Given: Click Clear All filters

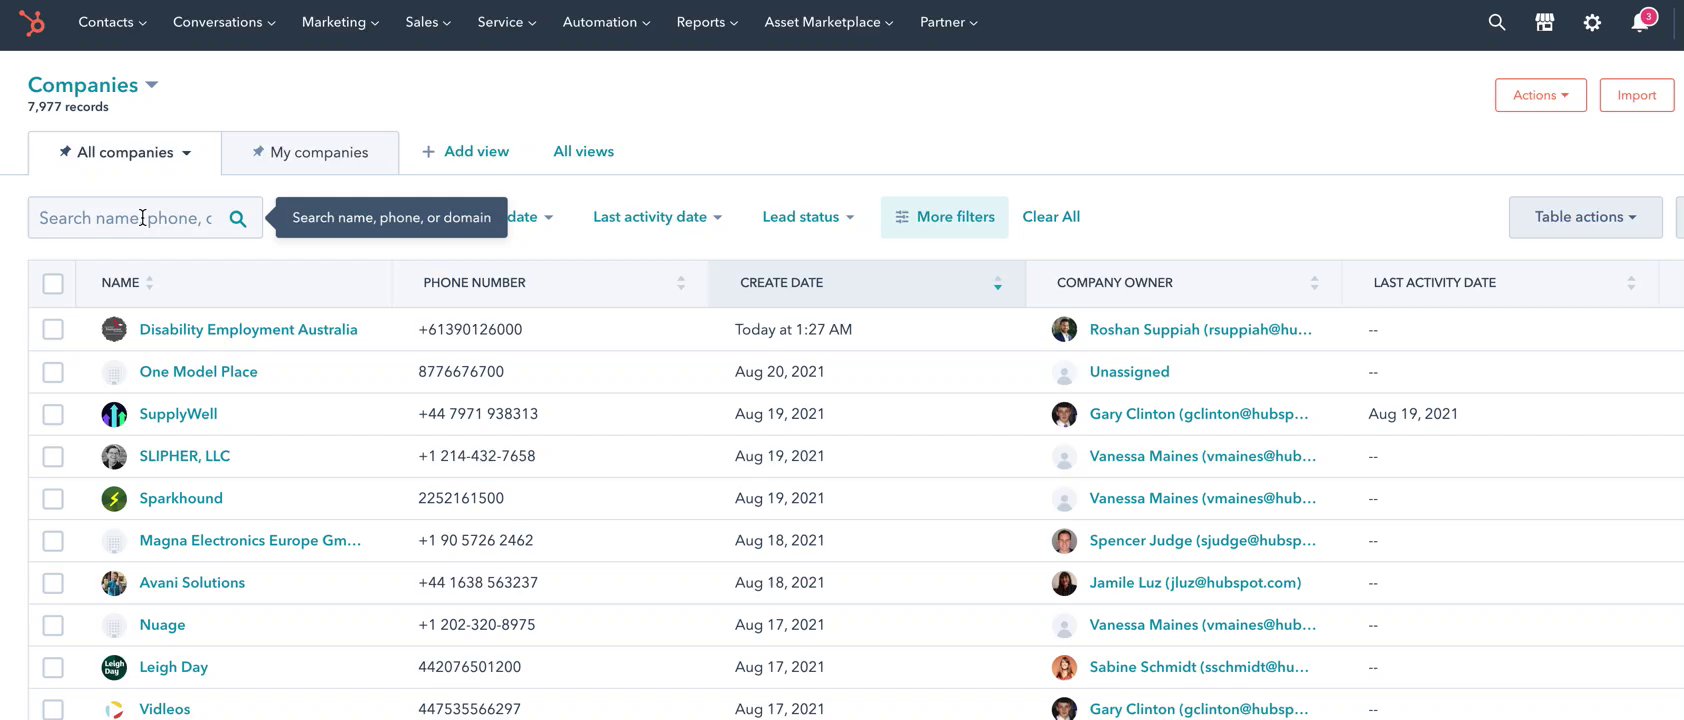Looking at the screenshot, I should coord(1051,217).
